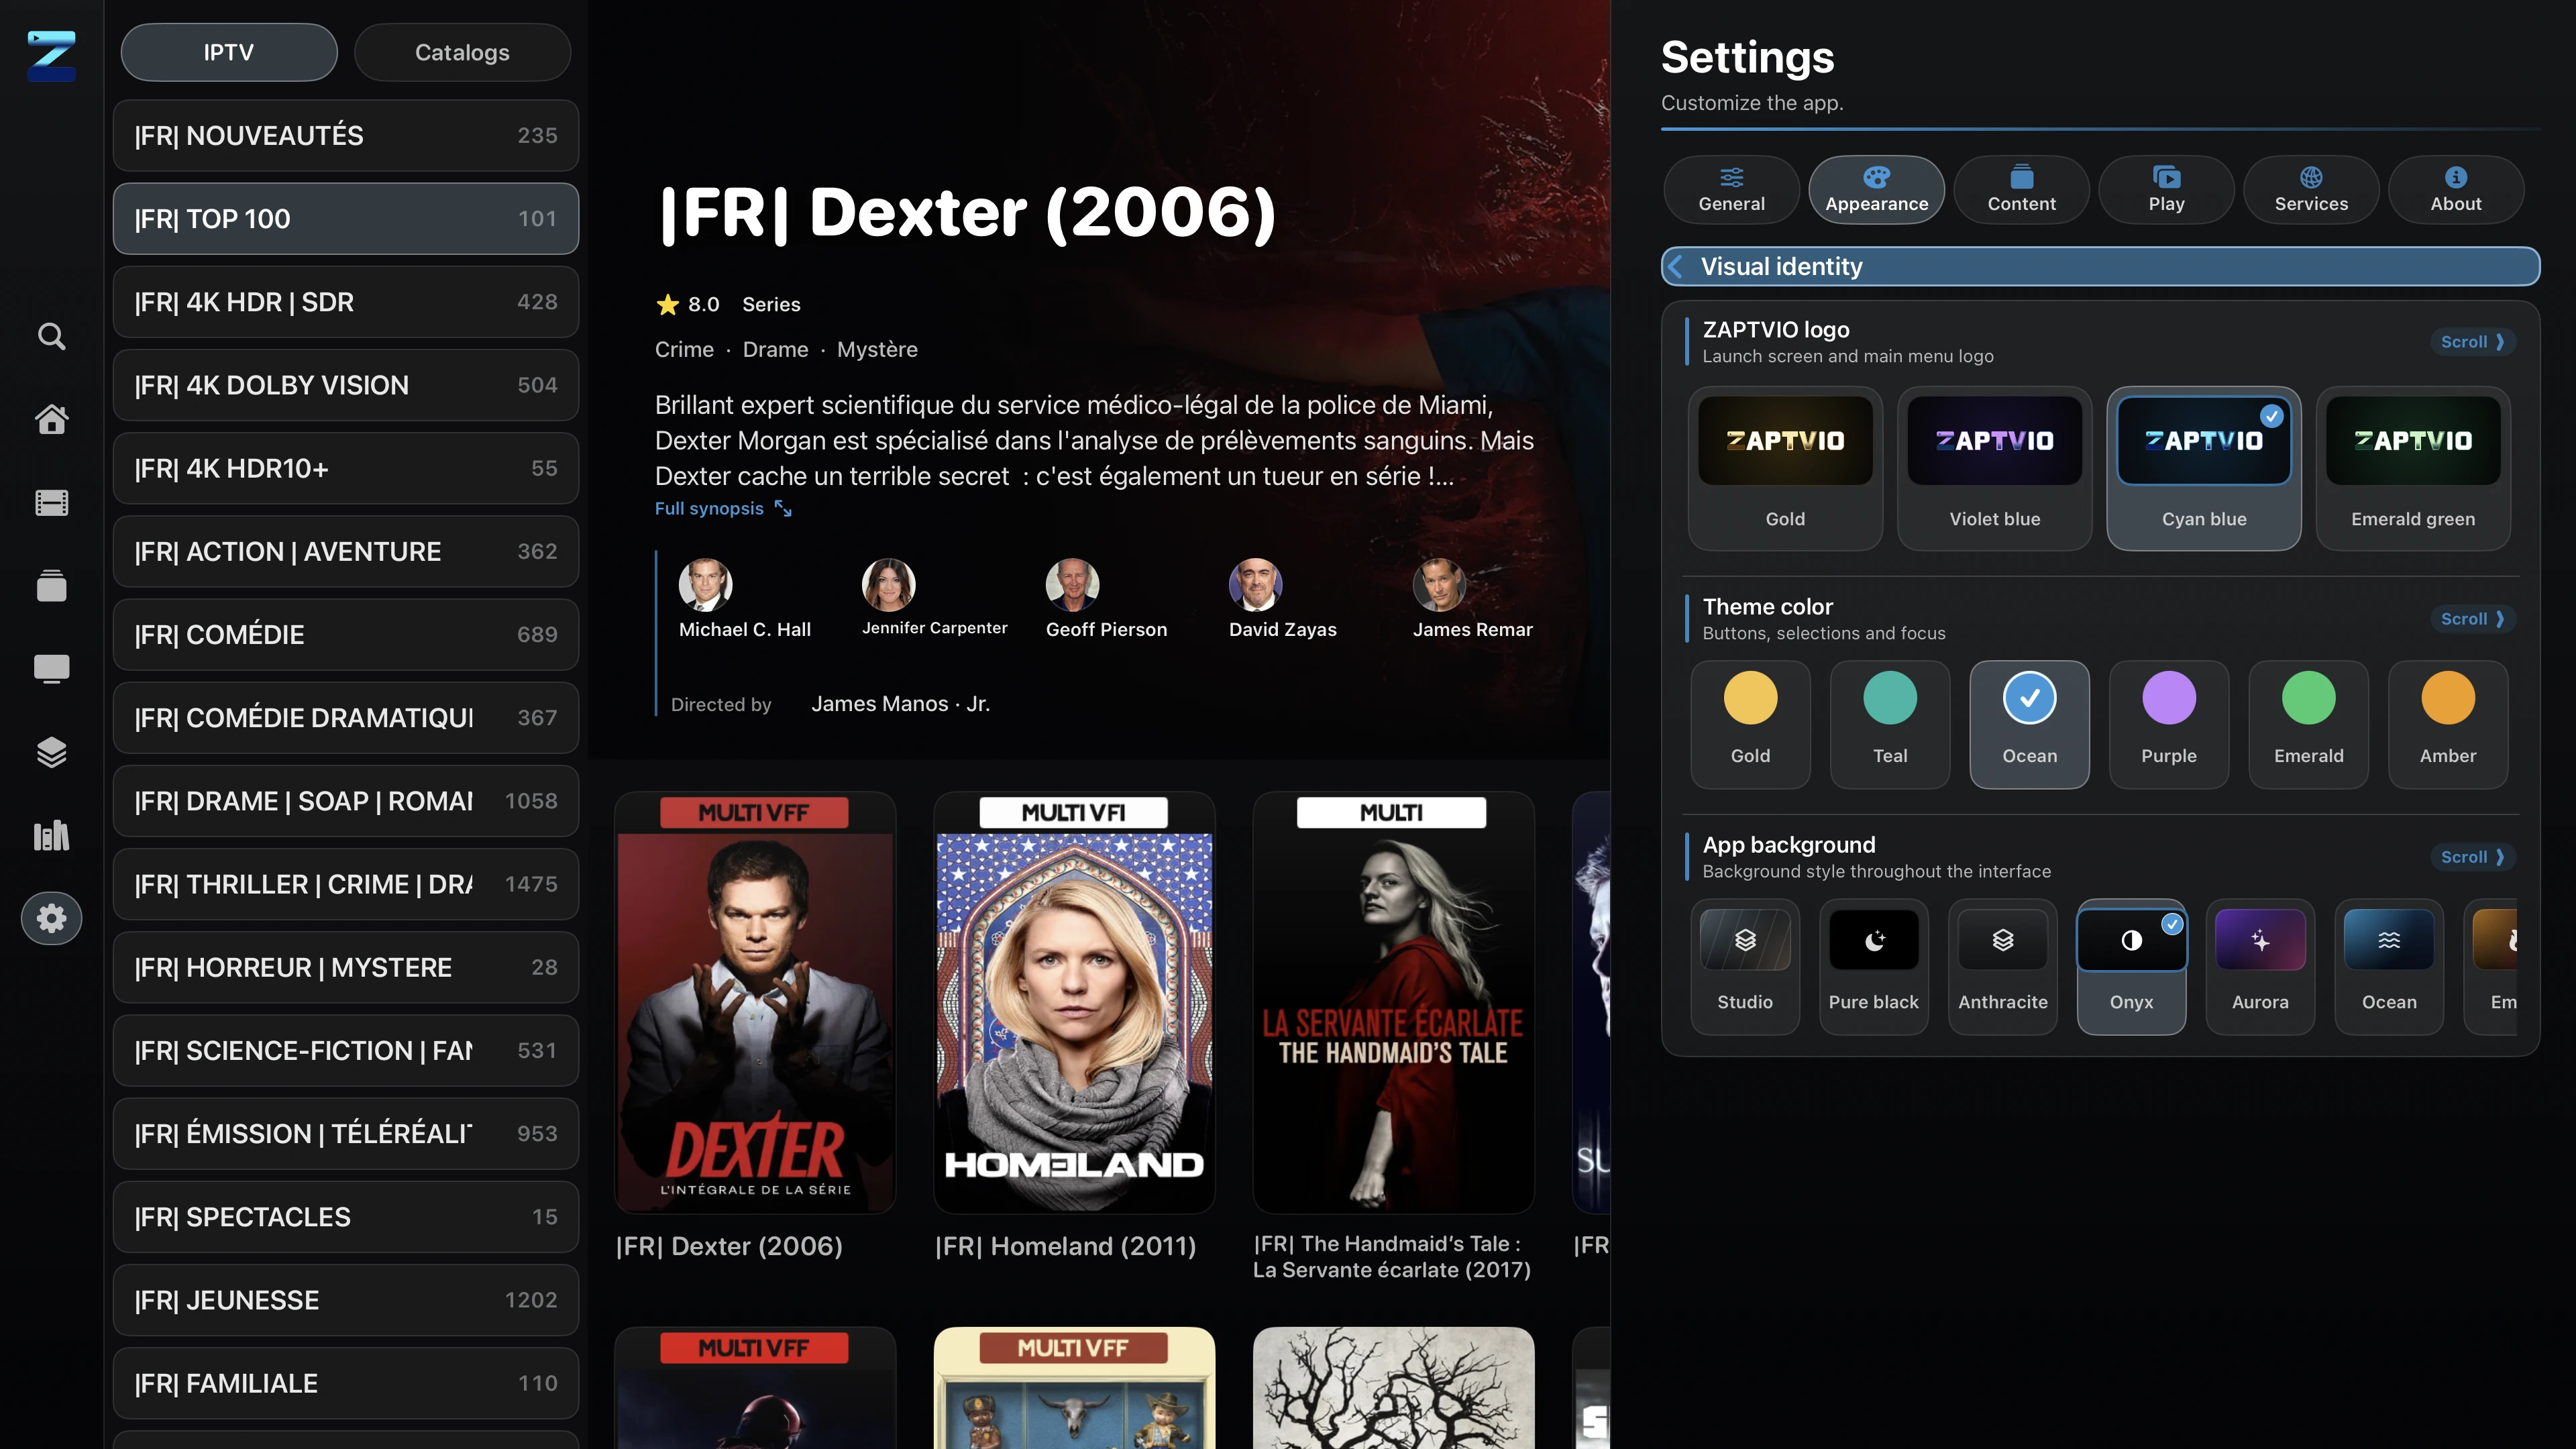Choose the Emerald green ZAPTVIO logo
The image size is (2576, 1449).
(x=2413, y=468)
